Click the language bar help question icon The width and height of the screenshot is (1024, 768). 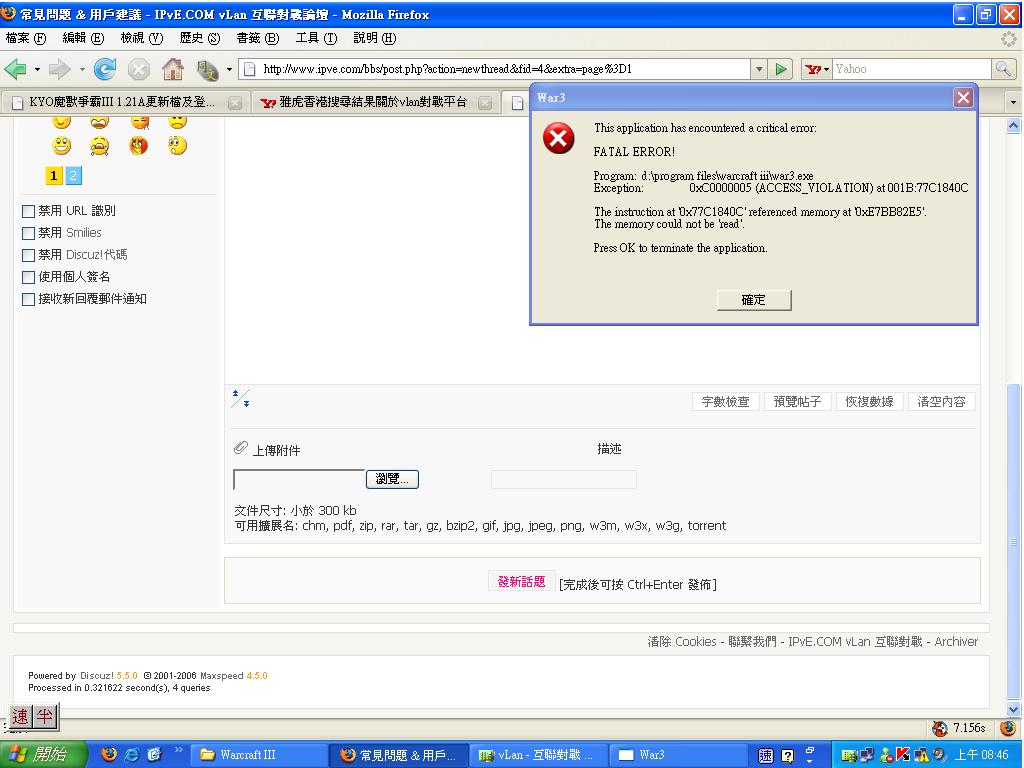click(x=788, y=756)
